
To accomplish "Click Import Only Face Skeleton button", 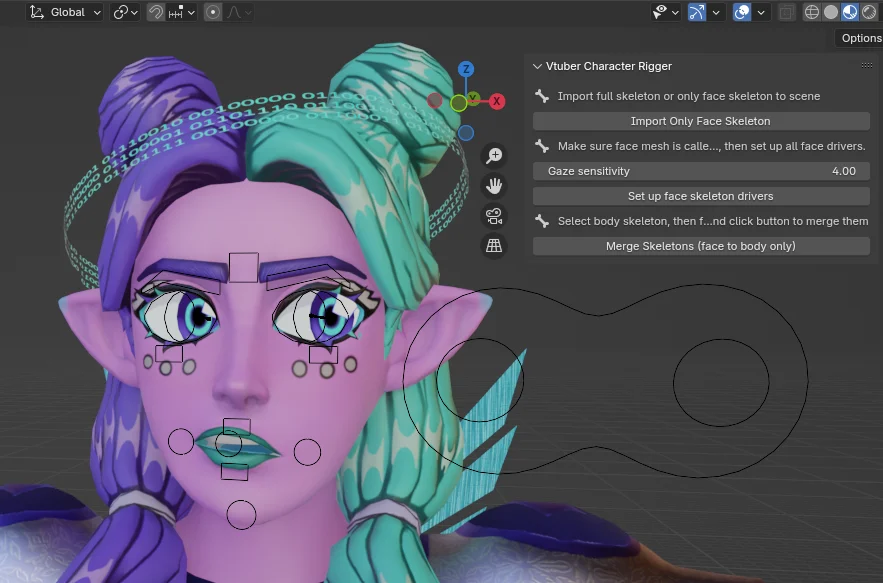I will [x=700, y=121].
